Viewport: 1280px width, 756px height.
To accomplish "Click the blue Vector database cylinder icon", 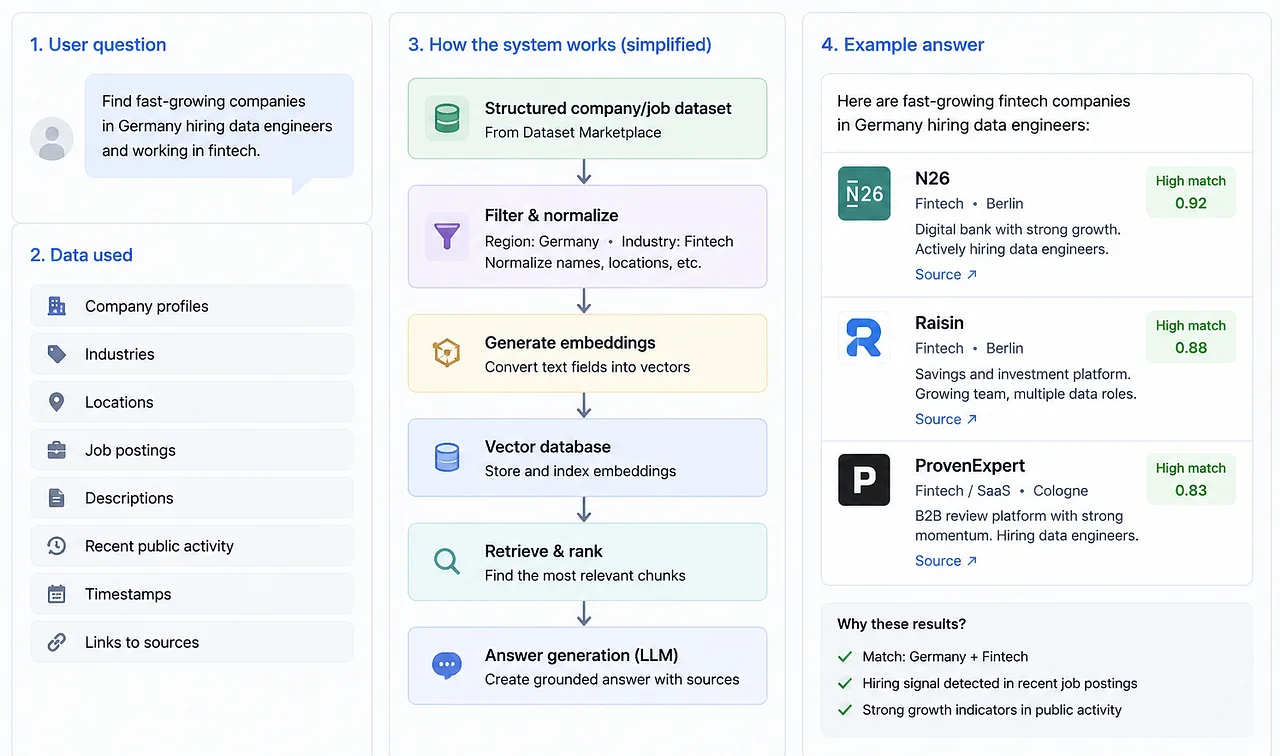I will [x=447, y=458].
